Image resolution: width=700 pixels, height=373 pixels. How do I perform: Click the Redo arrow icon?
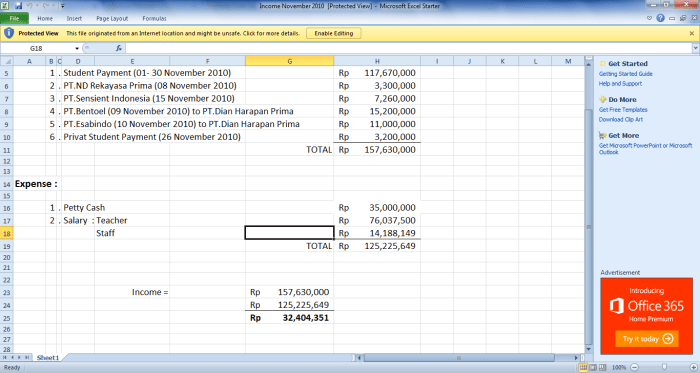[x=46, y=6]
